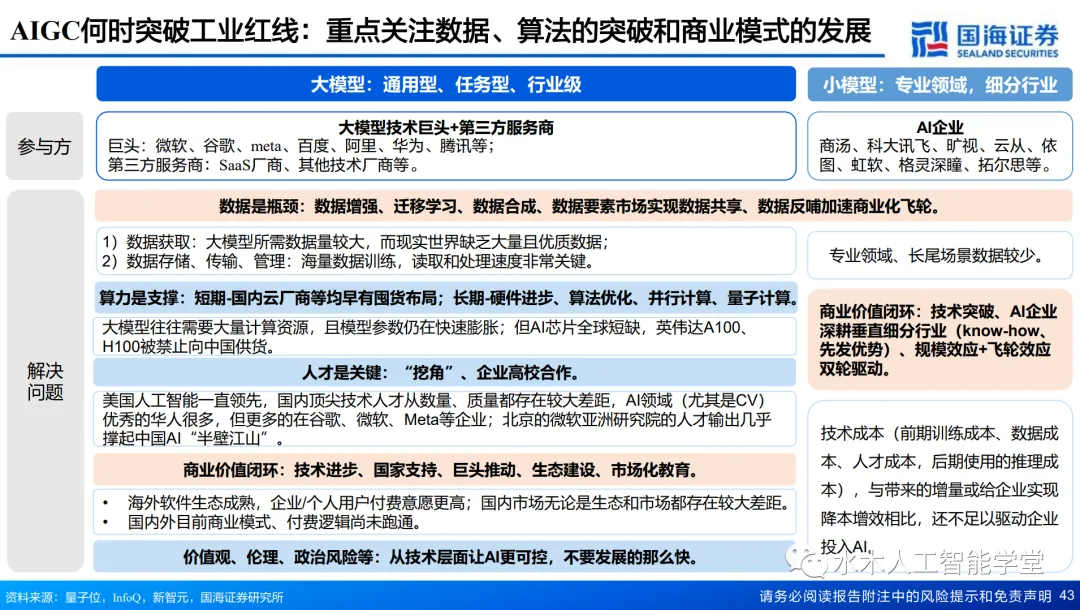Click the '1）数据获取' line

click(355, 242)
